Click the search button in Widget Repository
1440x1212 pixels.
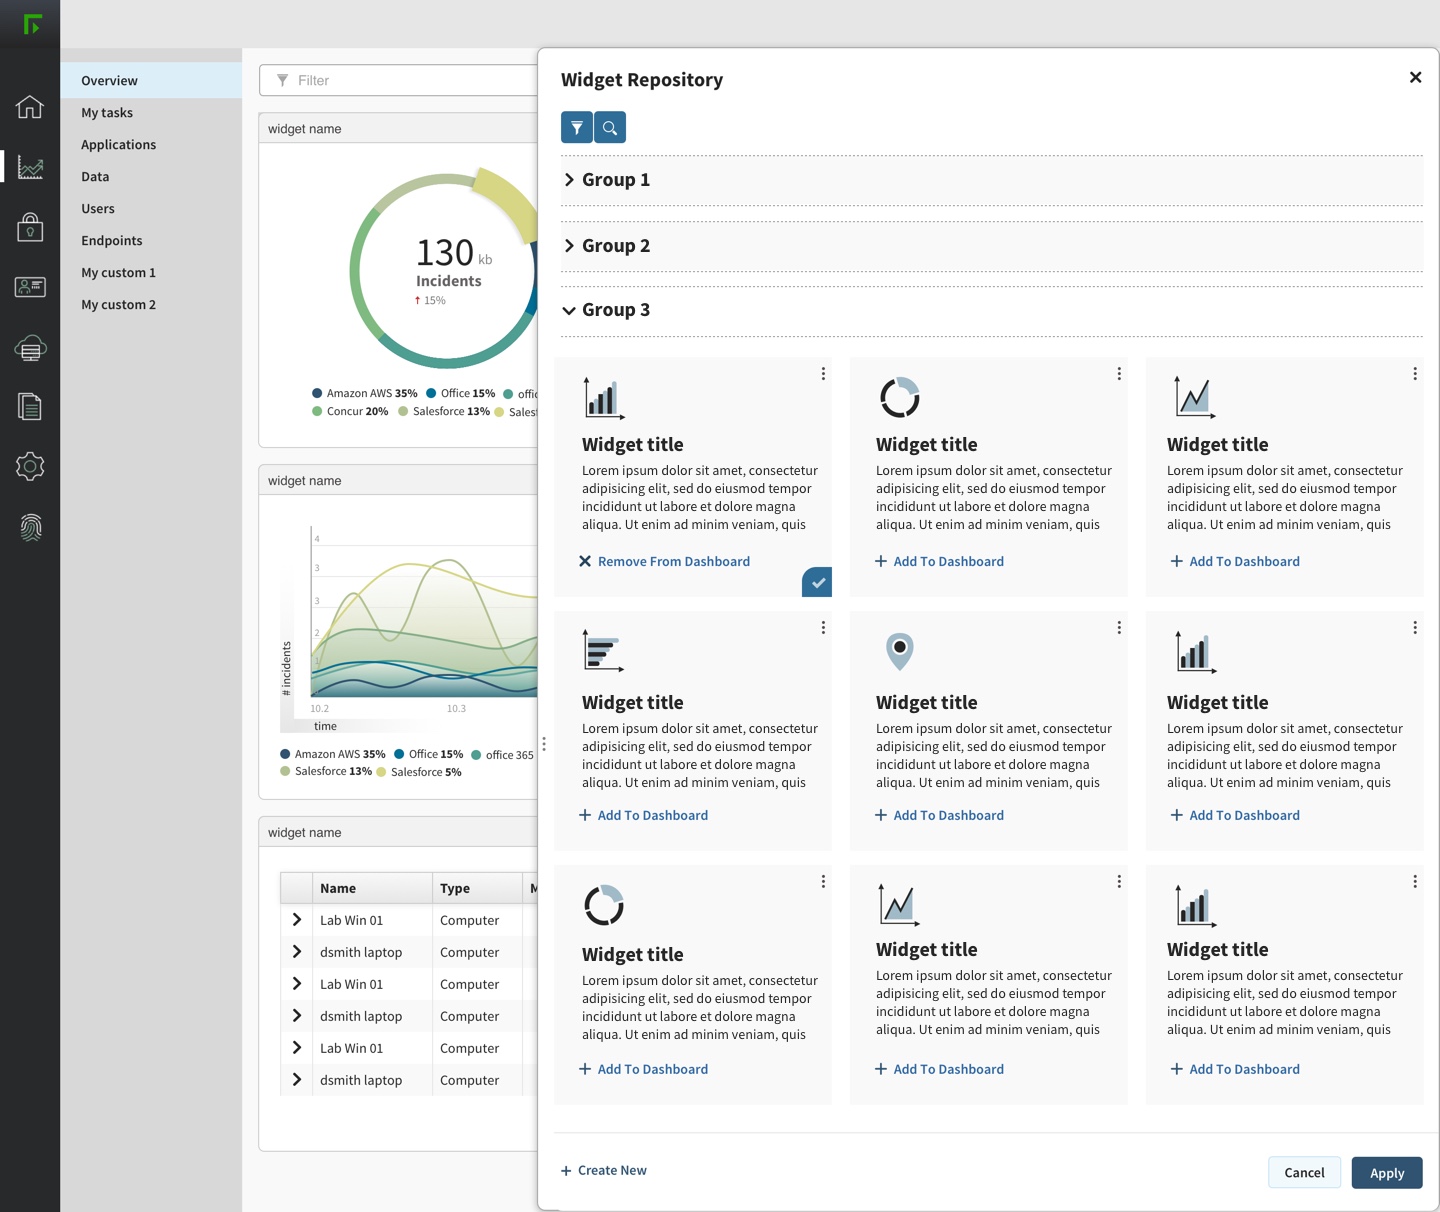click(x=610, y=127)
